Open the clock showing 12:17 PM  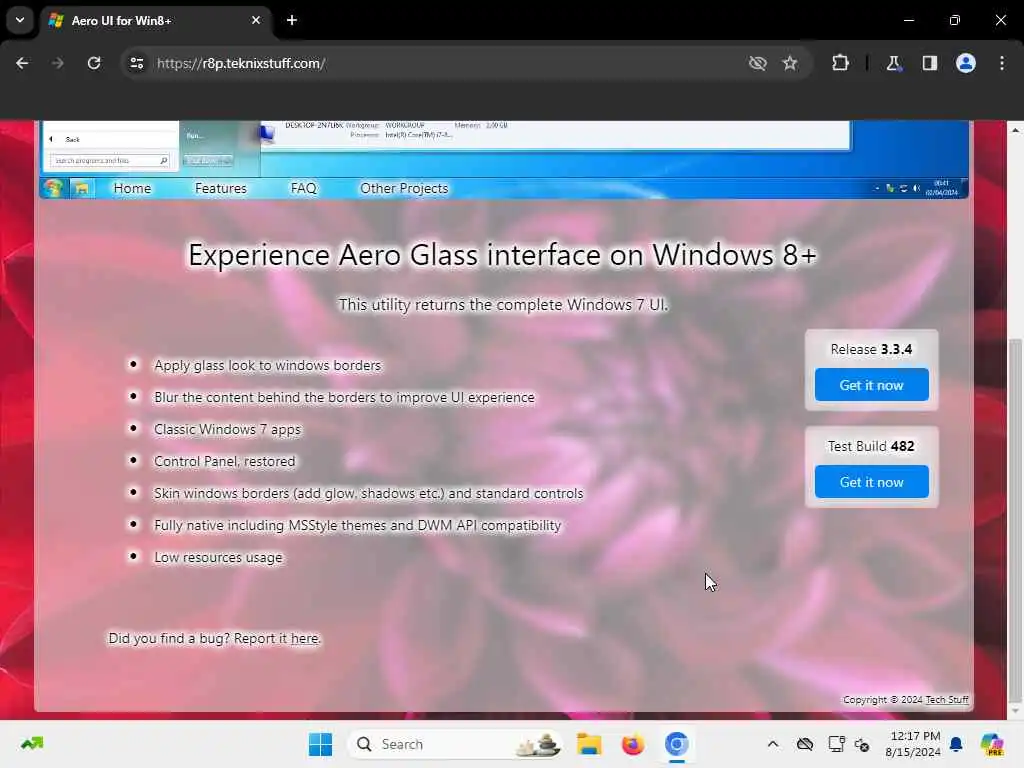click(x=913, y=744)
